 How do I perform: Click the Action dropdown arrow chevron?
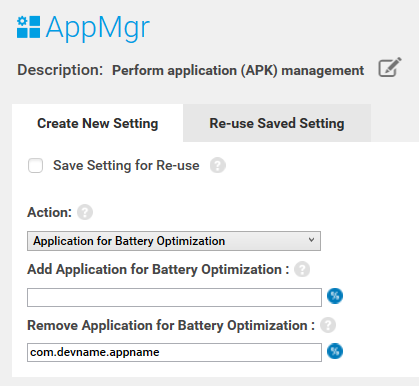coord(311,240)
